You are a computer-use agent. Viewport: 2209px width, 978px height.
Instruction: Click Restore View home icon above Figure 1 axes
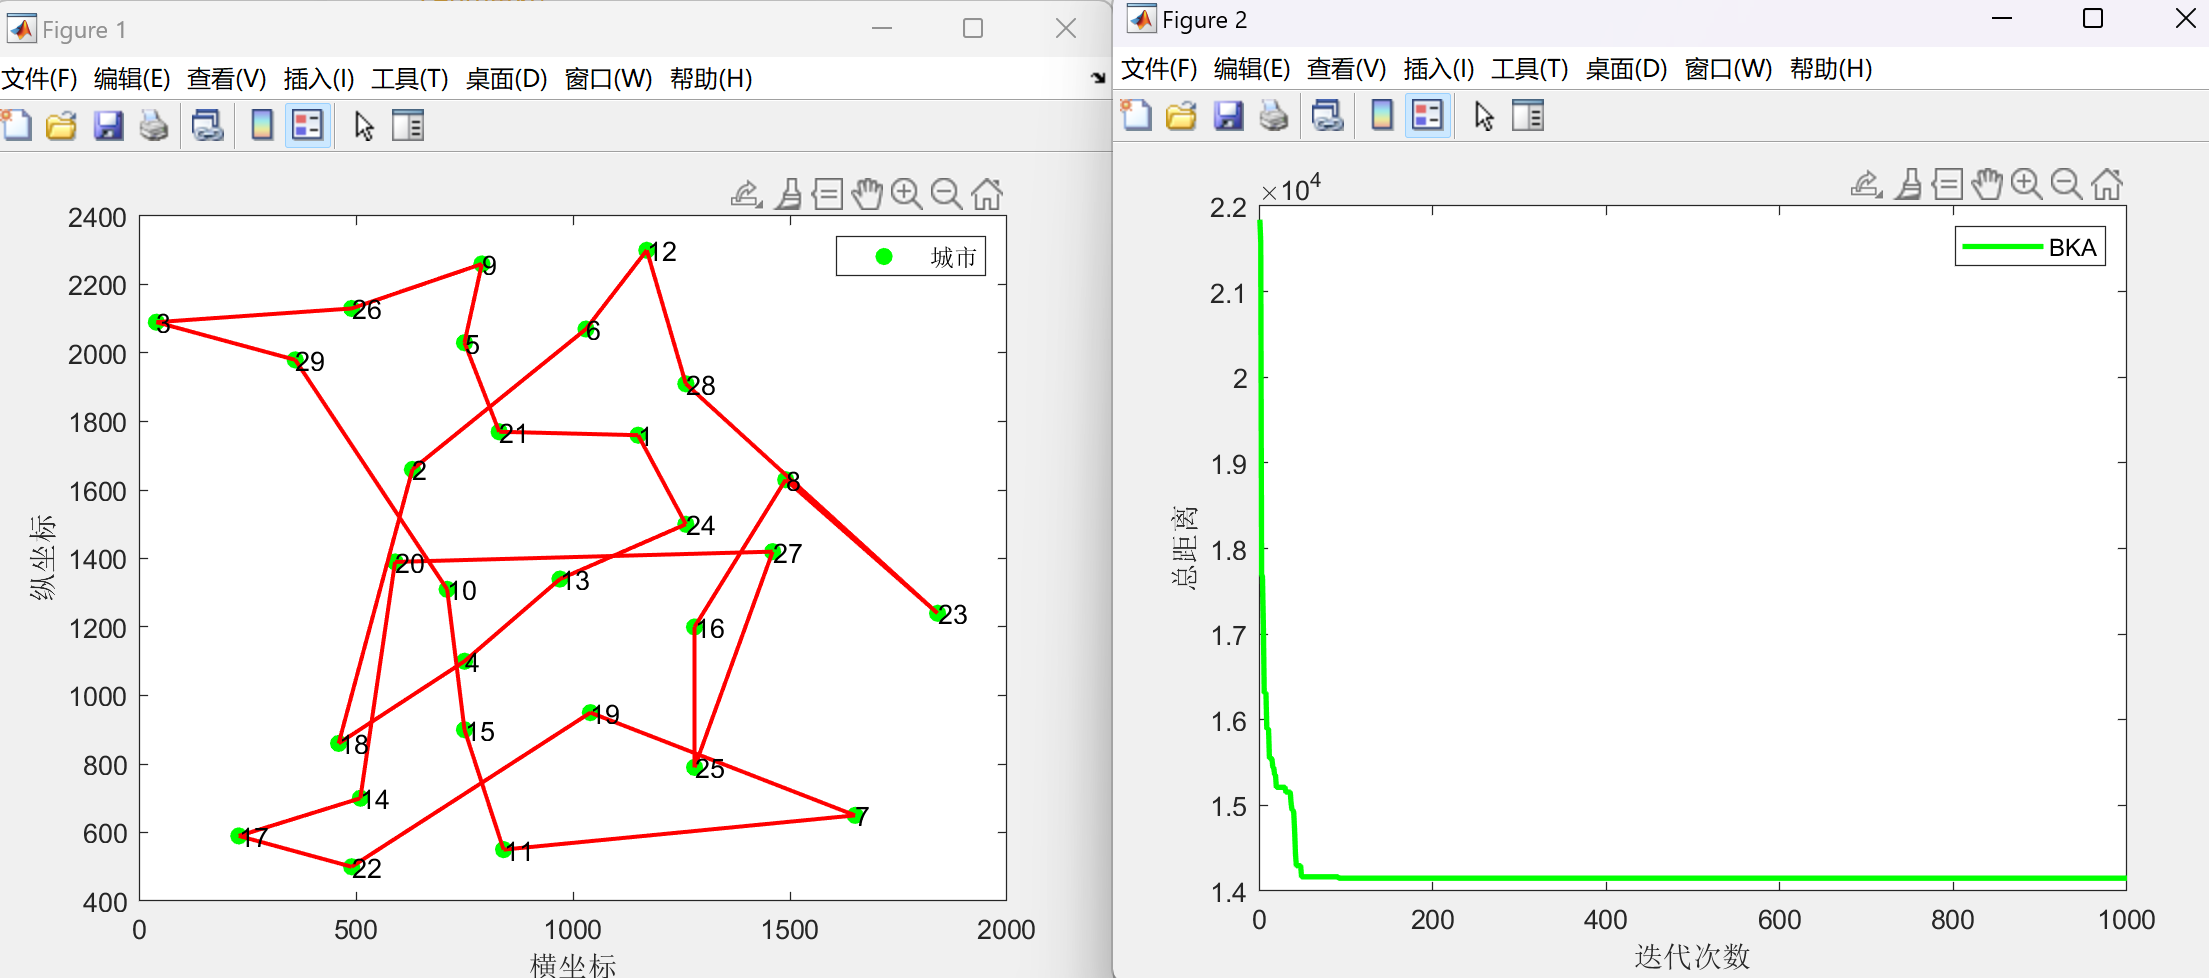(x=987, y=194)
